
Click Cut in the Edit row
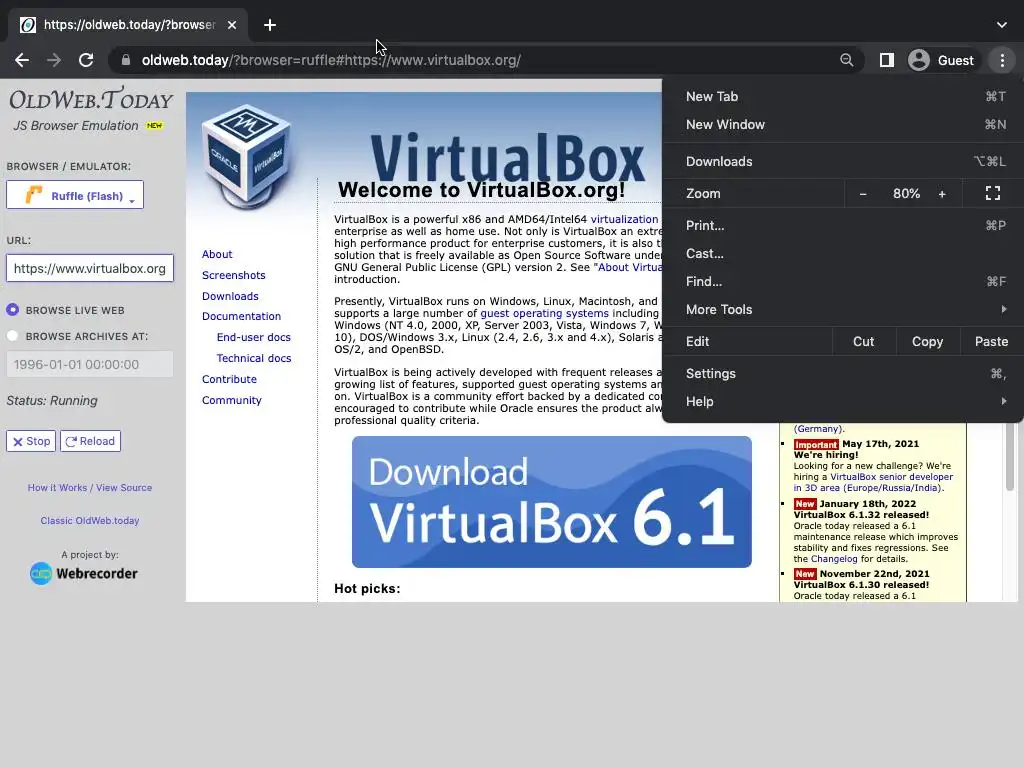pyautogui.click(x=863, y=342)
